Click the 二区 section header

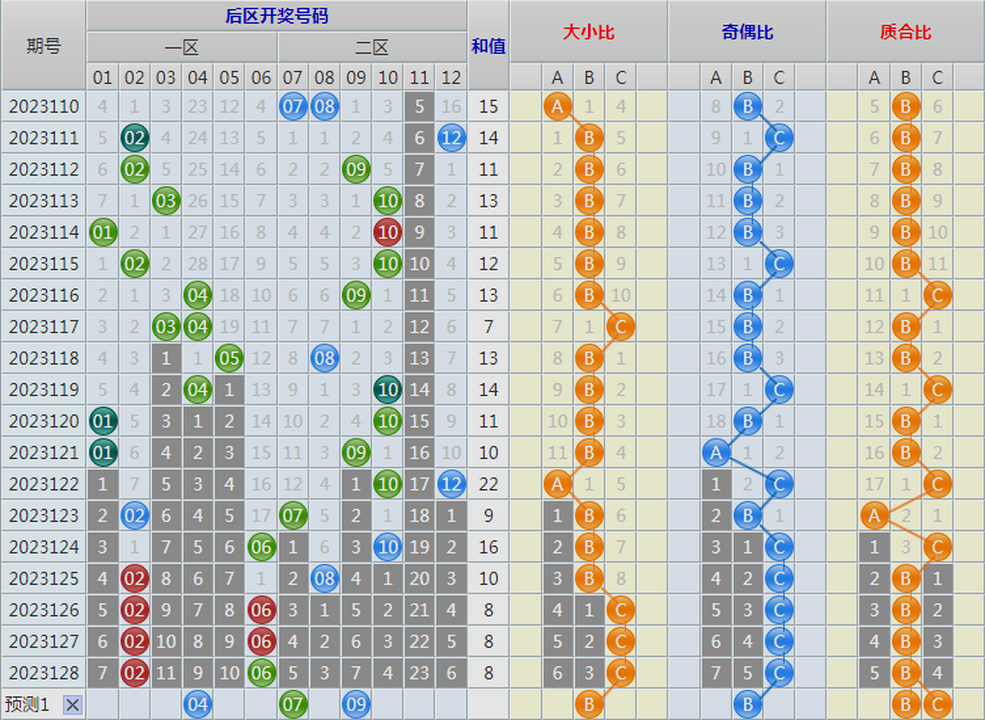[372, 47]
